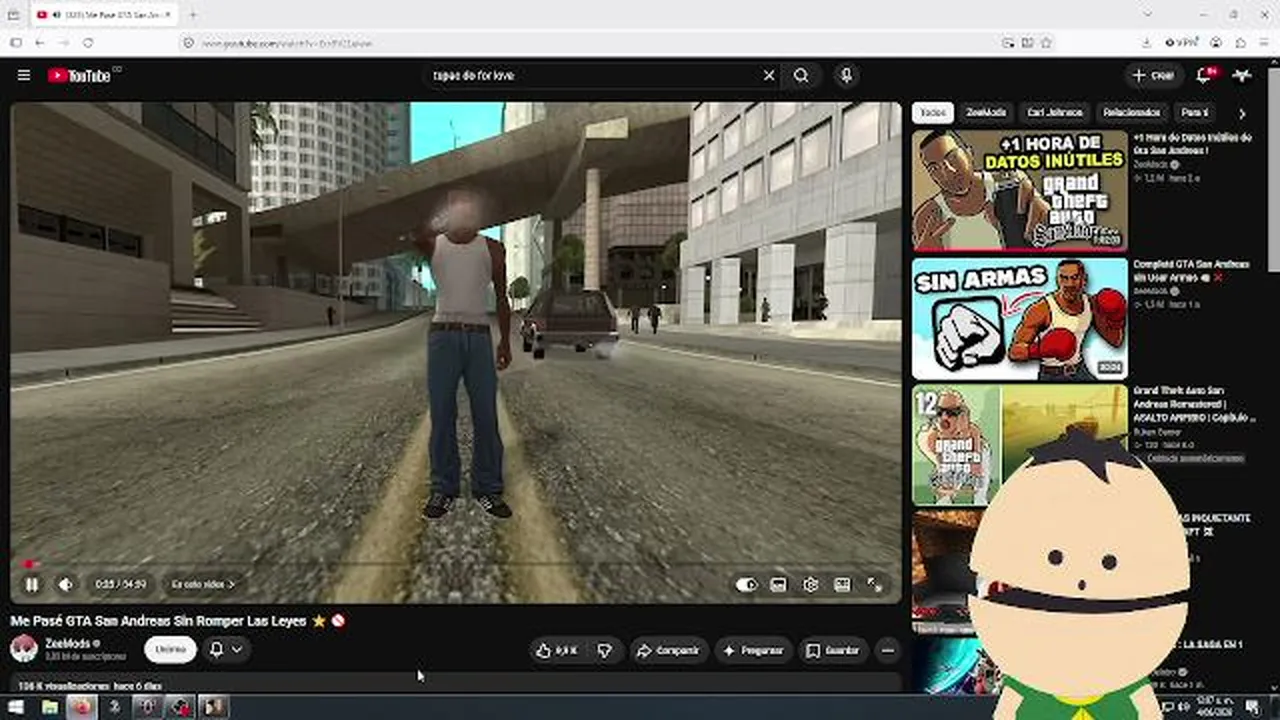Click the Preguntar ask button
The height and width of the screenshot is (720, 1280).
click(x=754, y=650)
